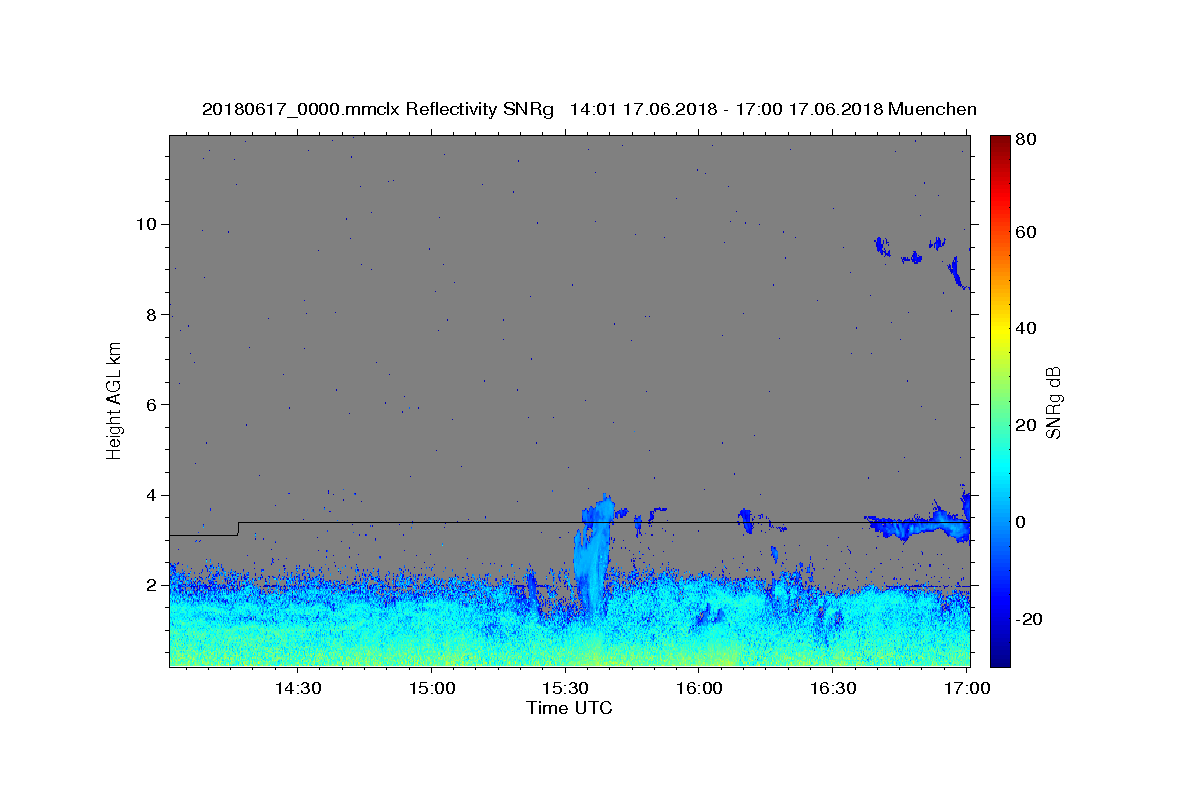The height and width of the screenshot is (800, 1200).
Task: Click the plot title text
Action: 589,109
